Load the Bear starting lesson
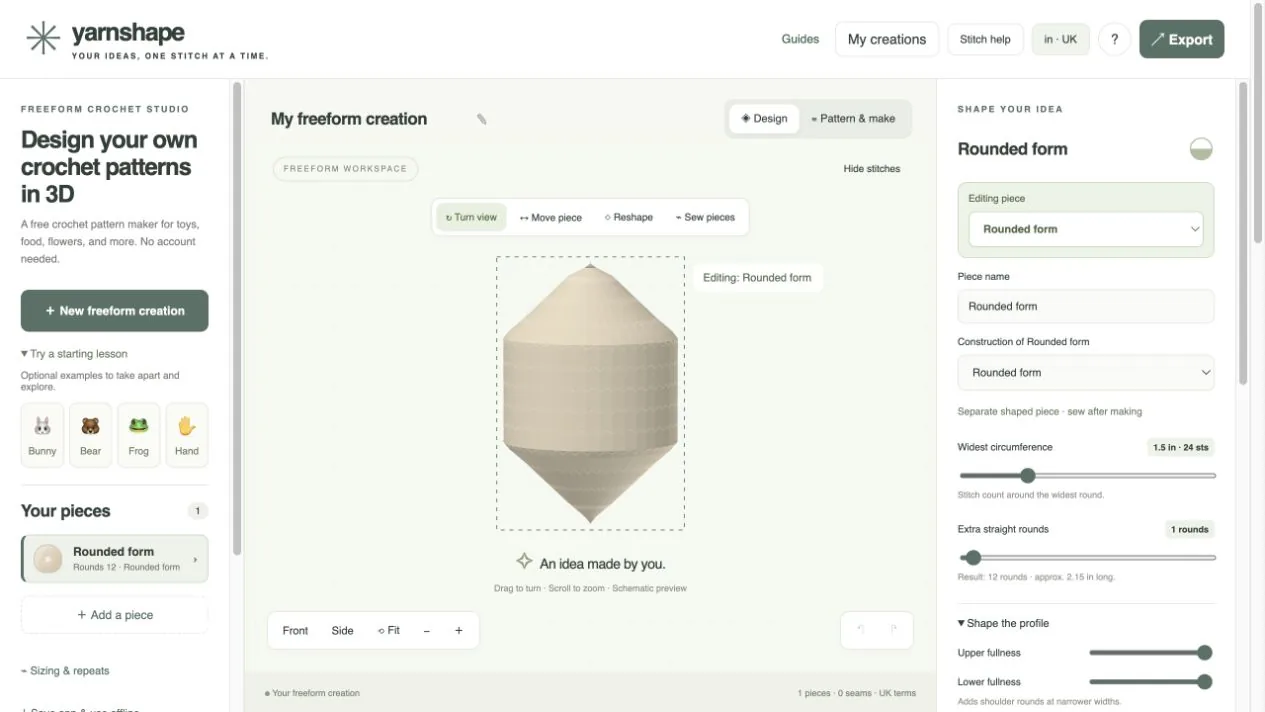This screenshot has height=712, width=1265. click(x=91, y=435)
